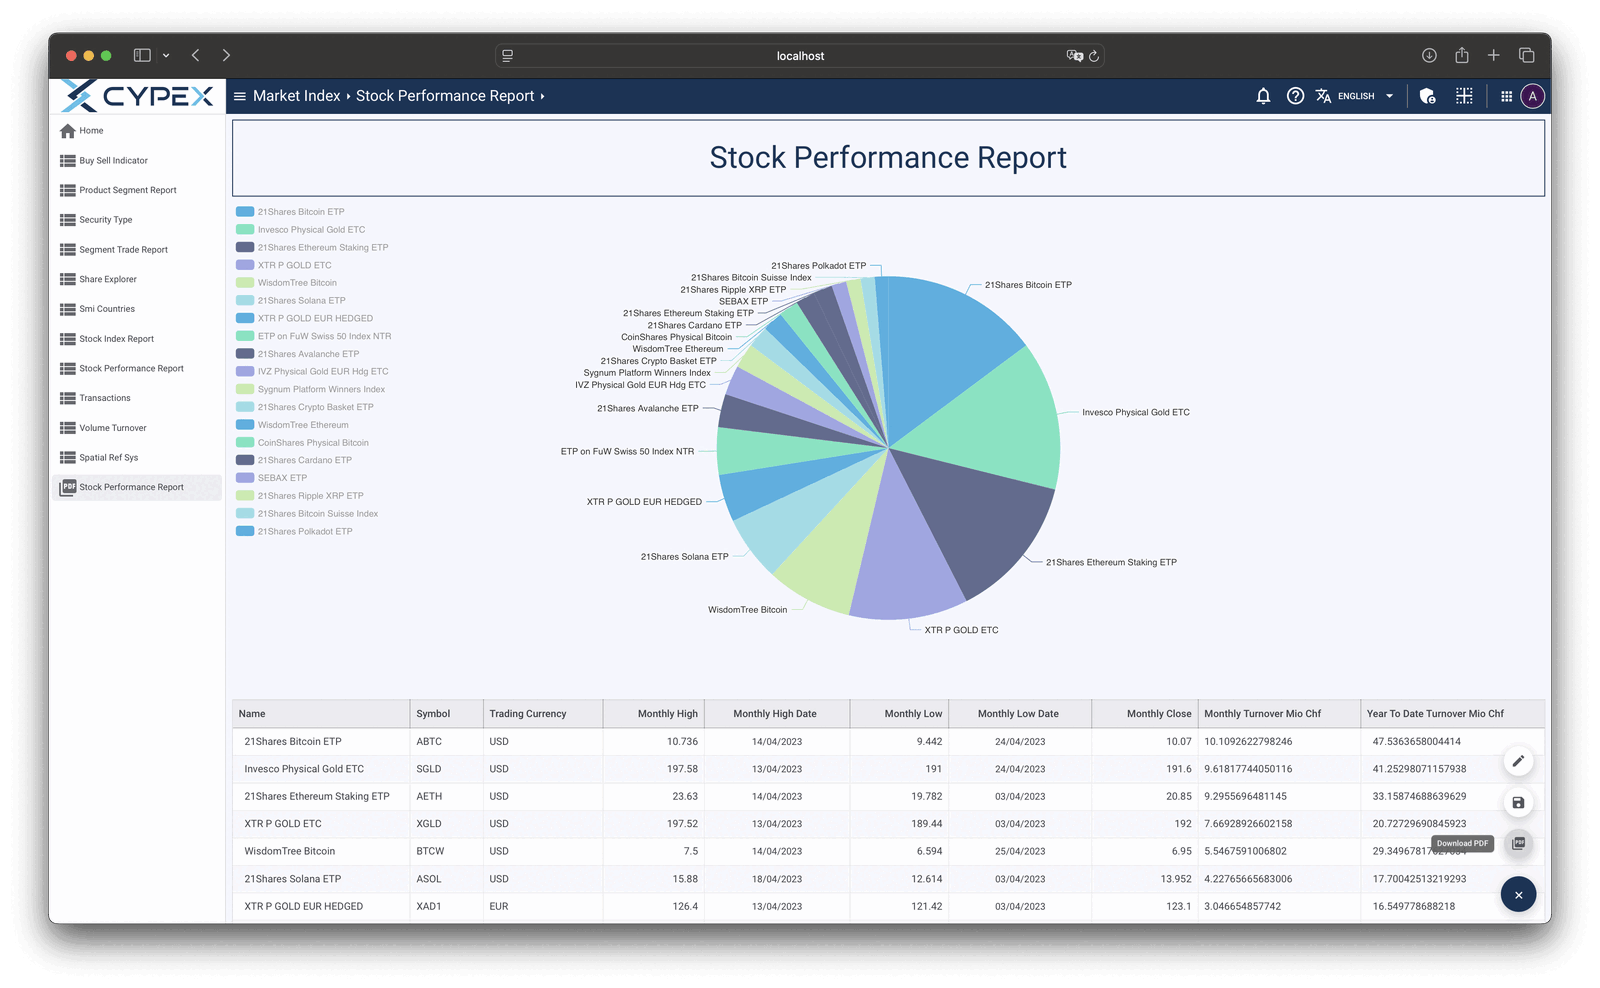The width and height of the screenshot is (1600, 988).
Task: Toggle WisdomTree Bitcoin in chart legend
Action: click(287, 283)
